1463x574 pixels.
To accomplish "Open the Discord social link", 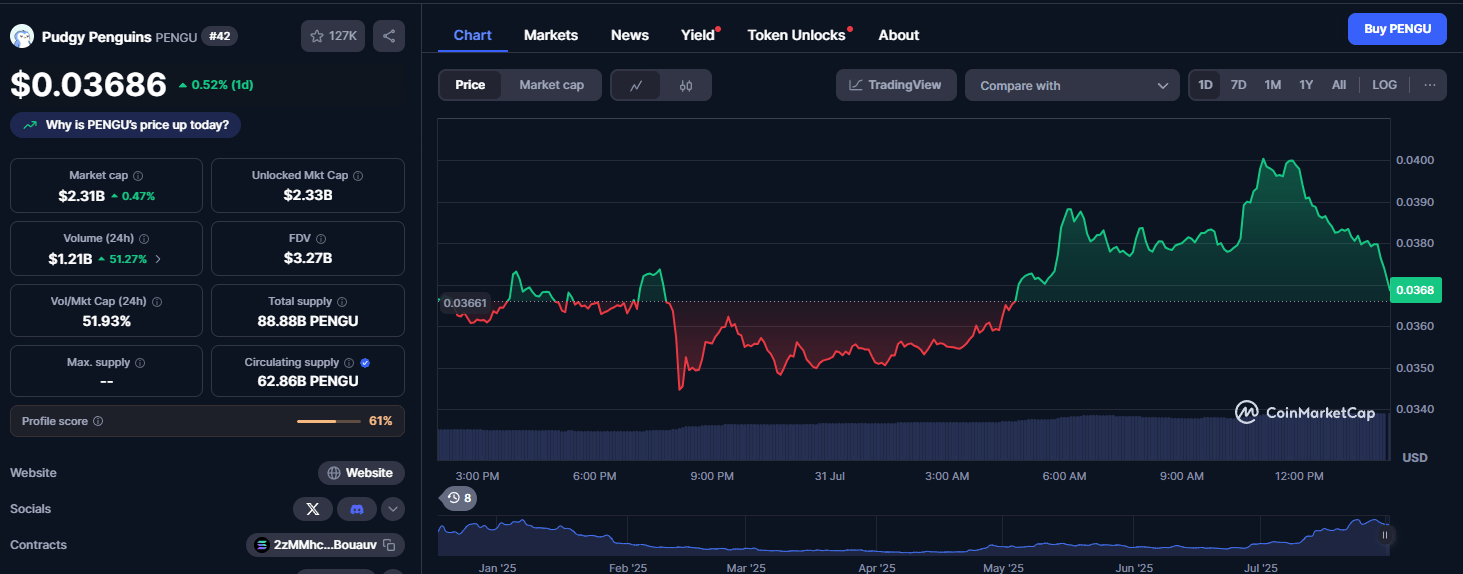I will click(357, 509).
